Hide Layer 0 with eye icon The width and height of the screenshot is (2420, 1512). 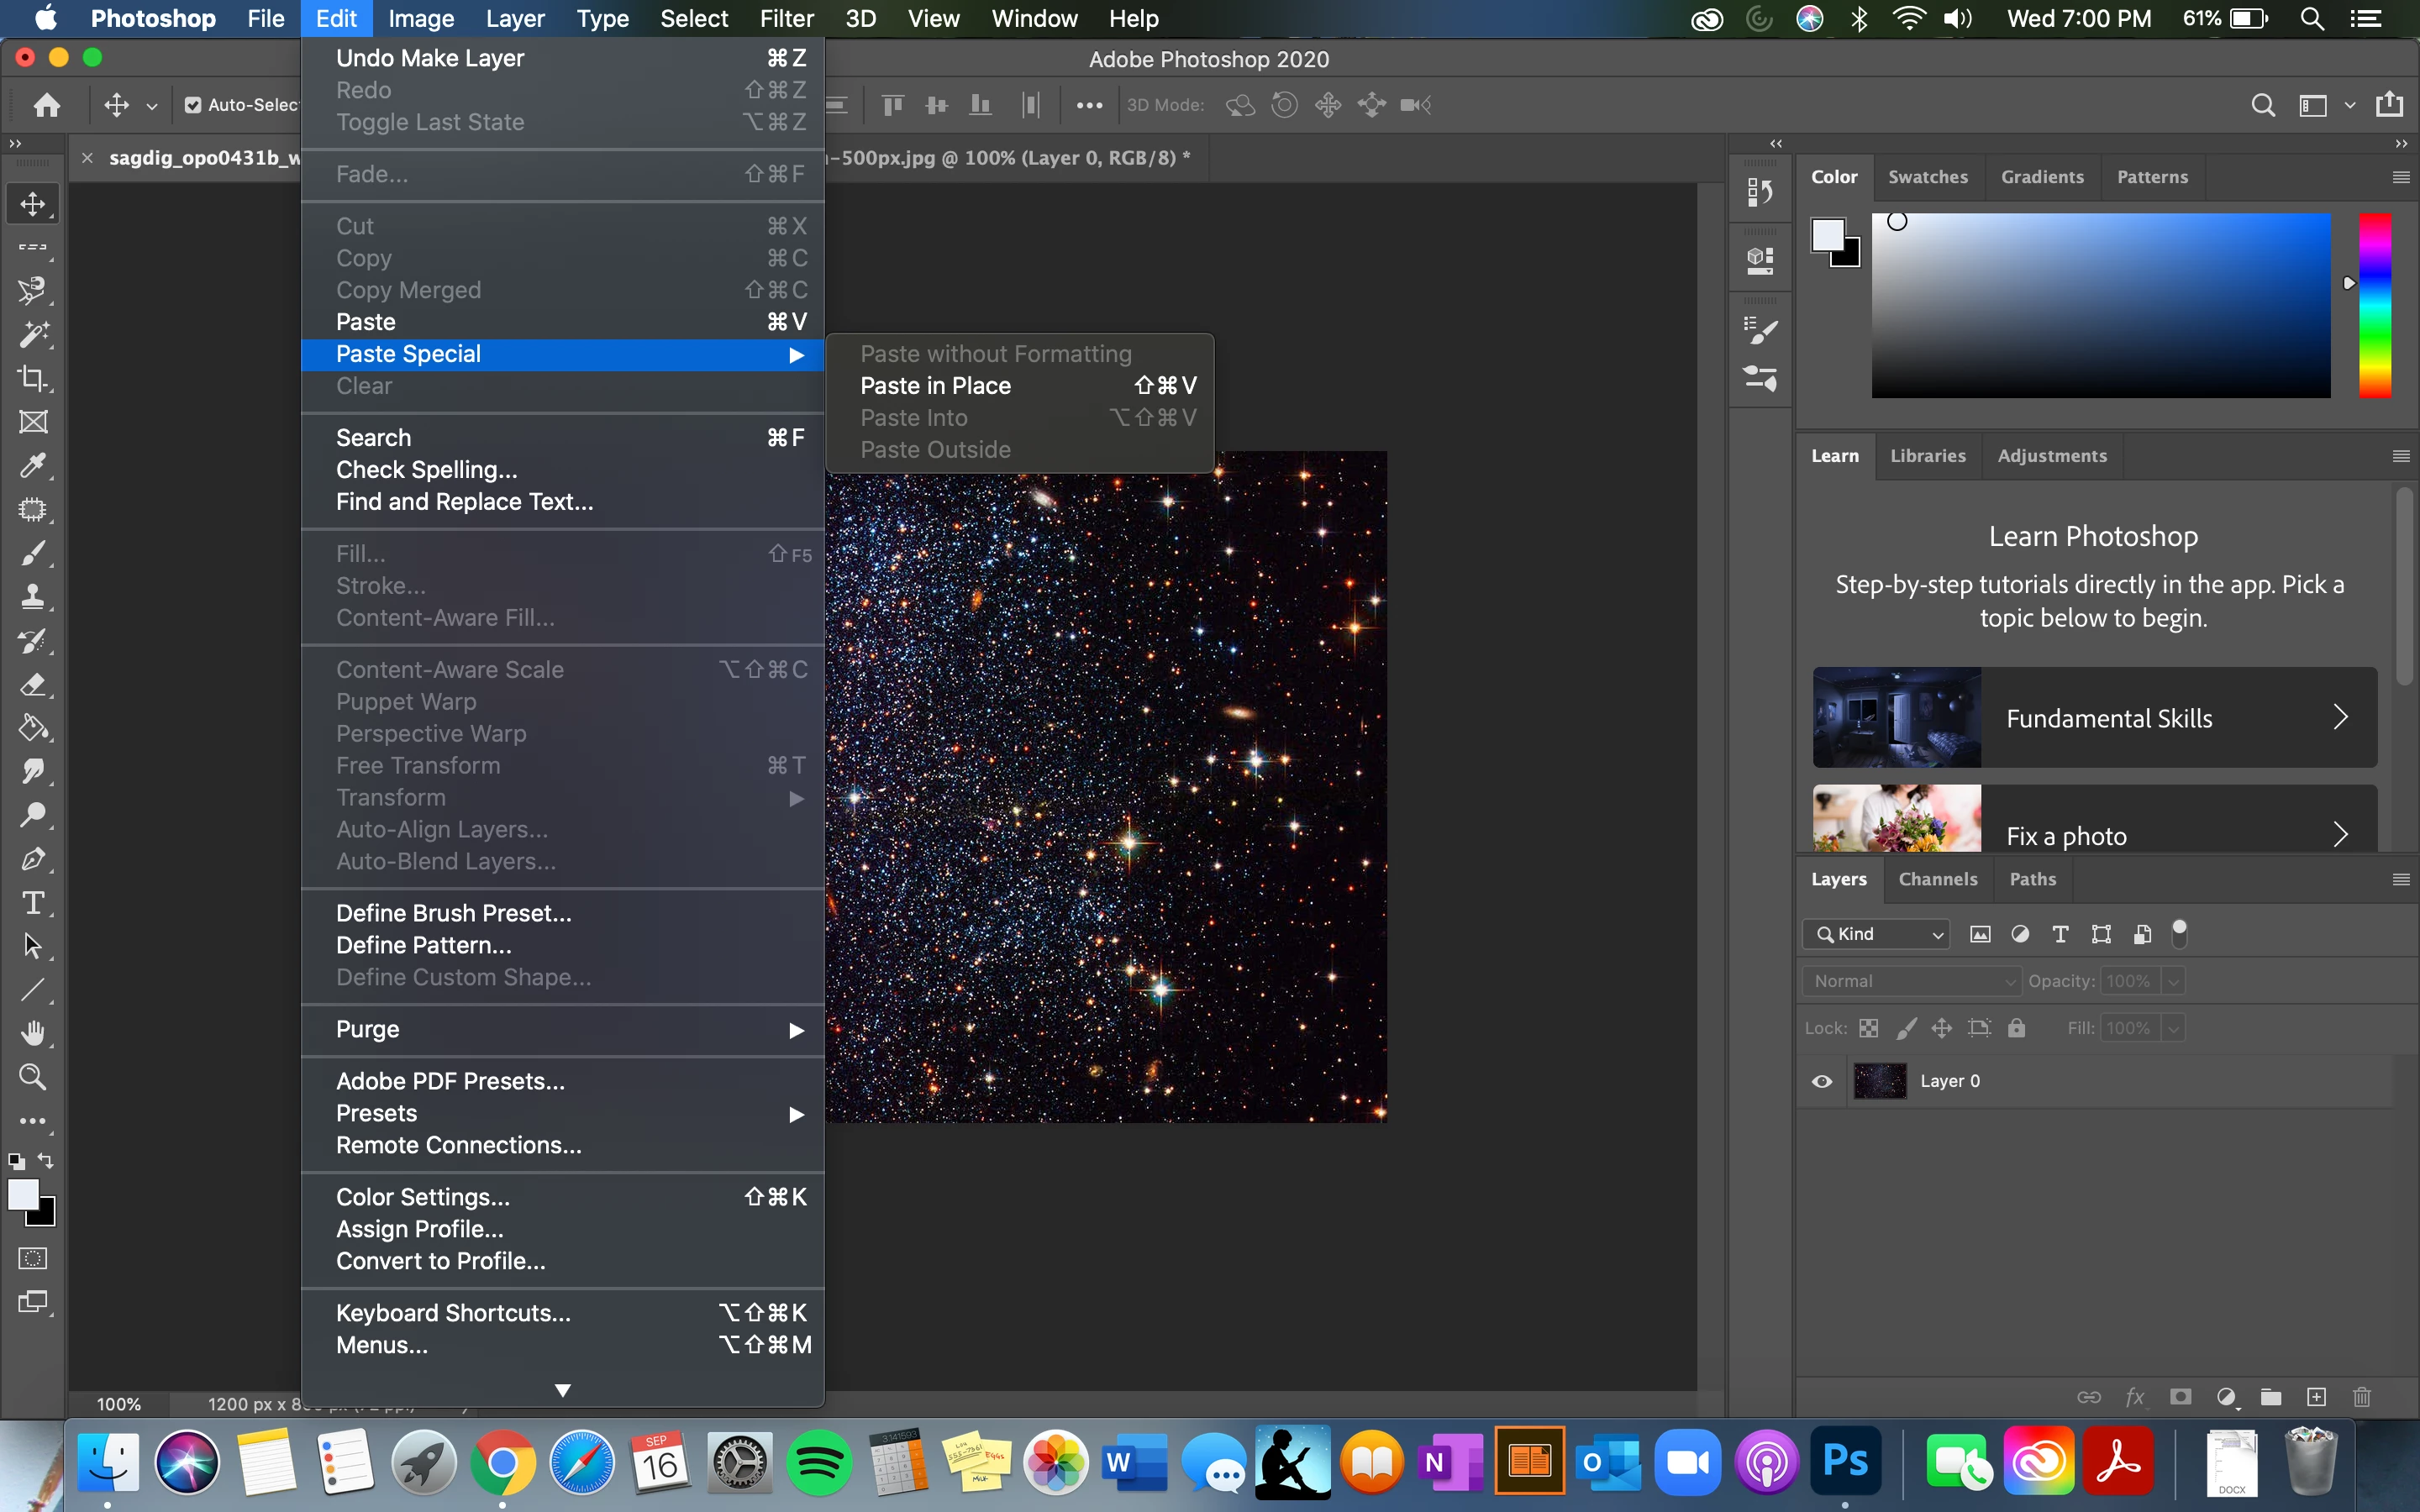point(1822,1081)
